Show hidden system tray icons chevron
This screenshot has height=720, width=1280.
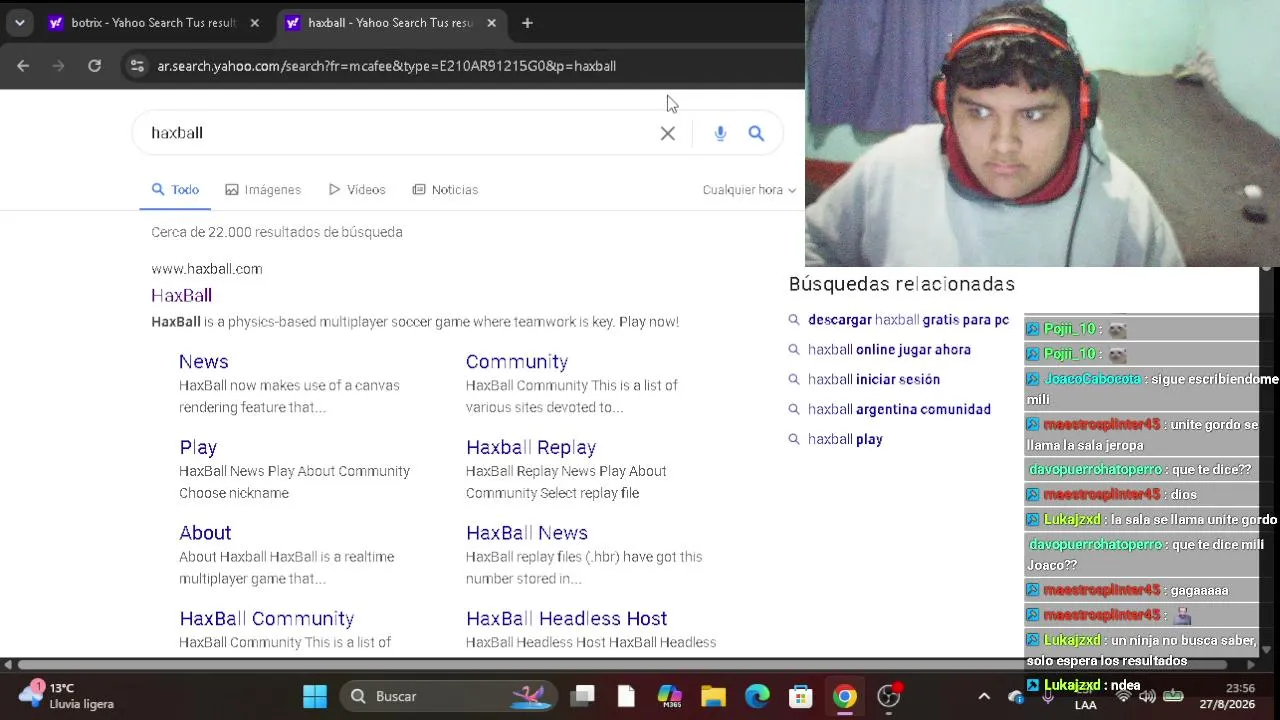coord(984,696)
